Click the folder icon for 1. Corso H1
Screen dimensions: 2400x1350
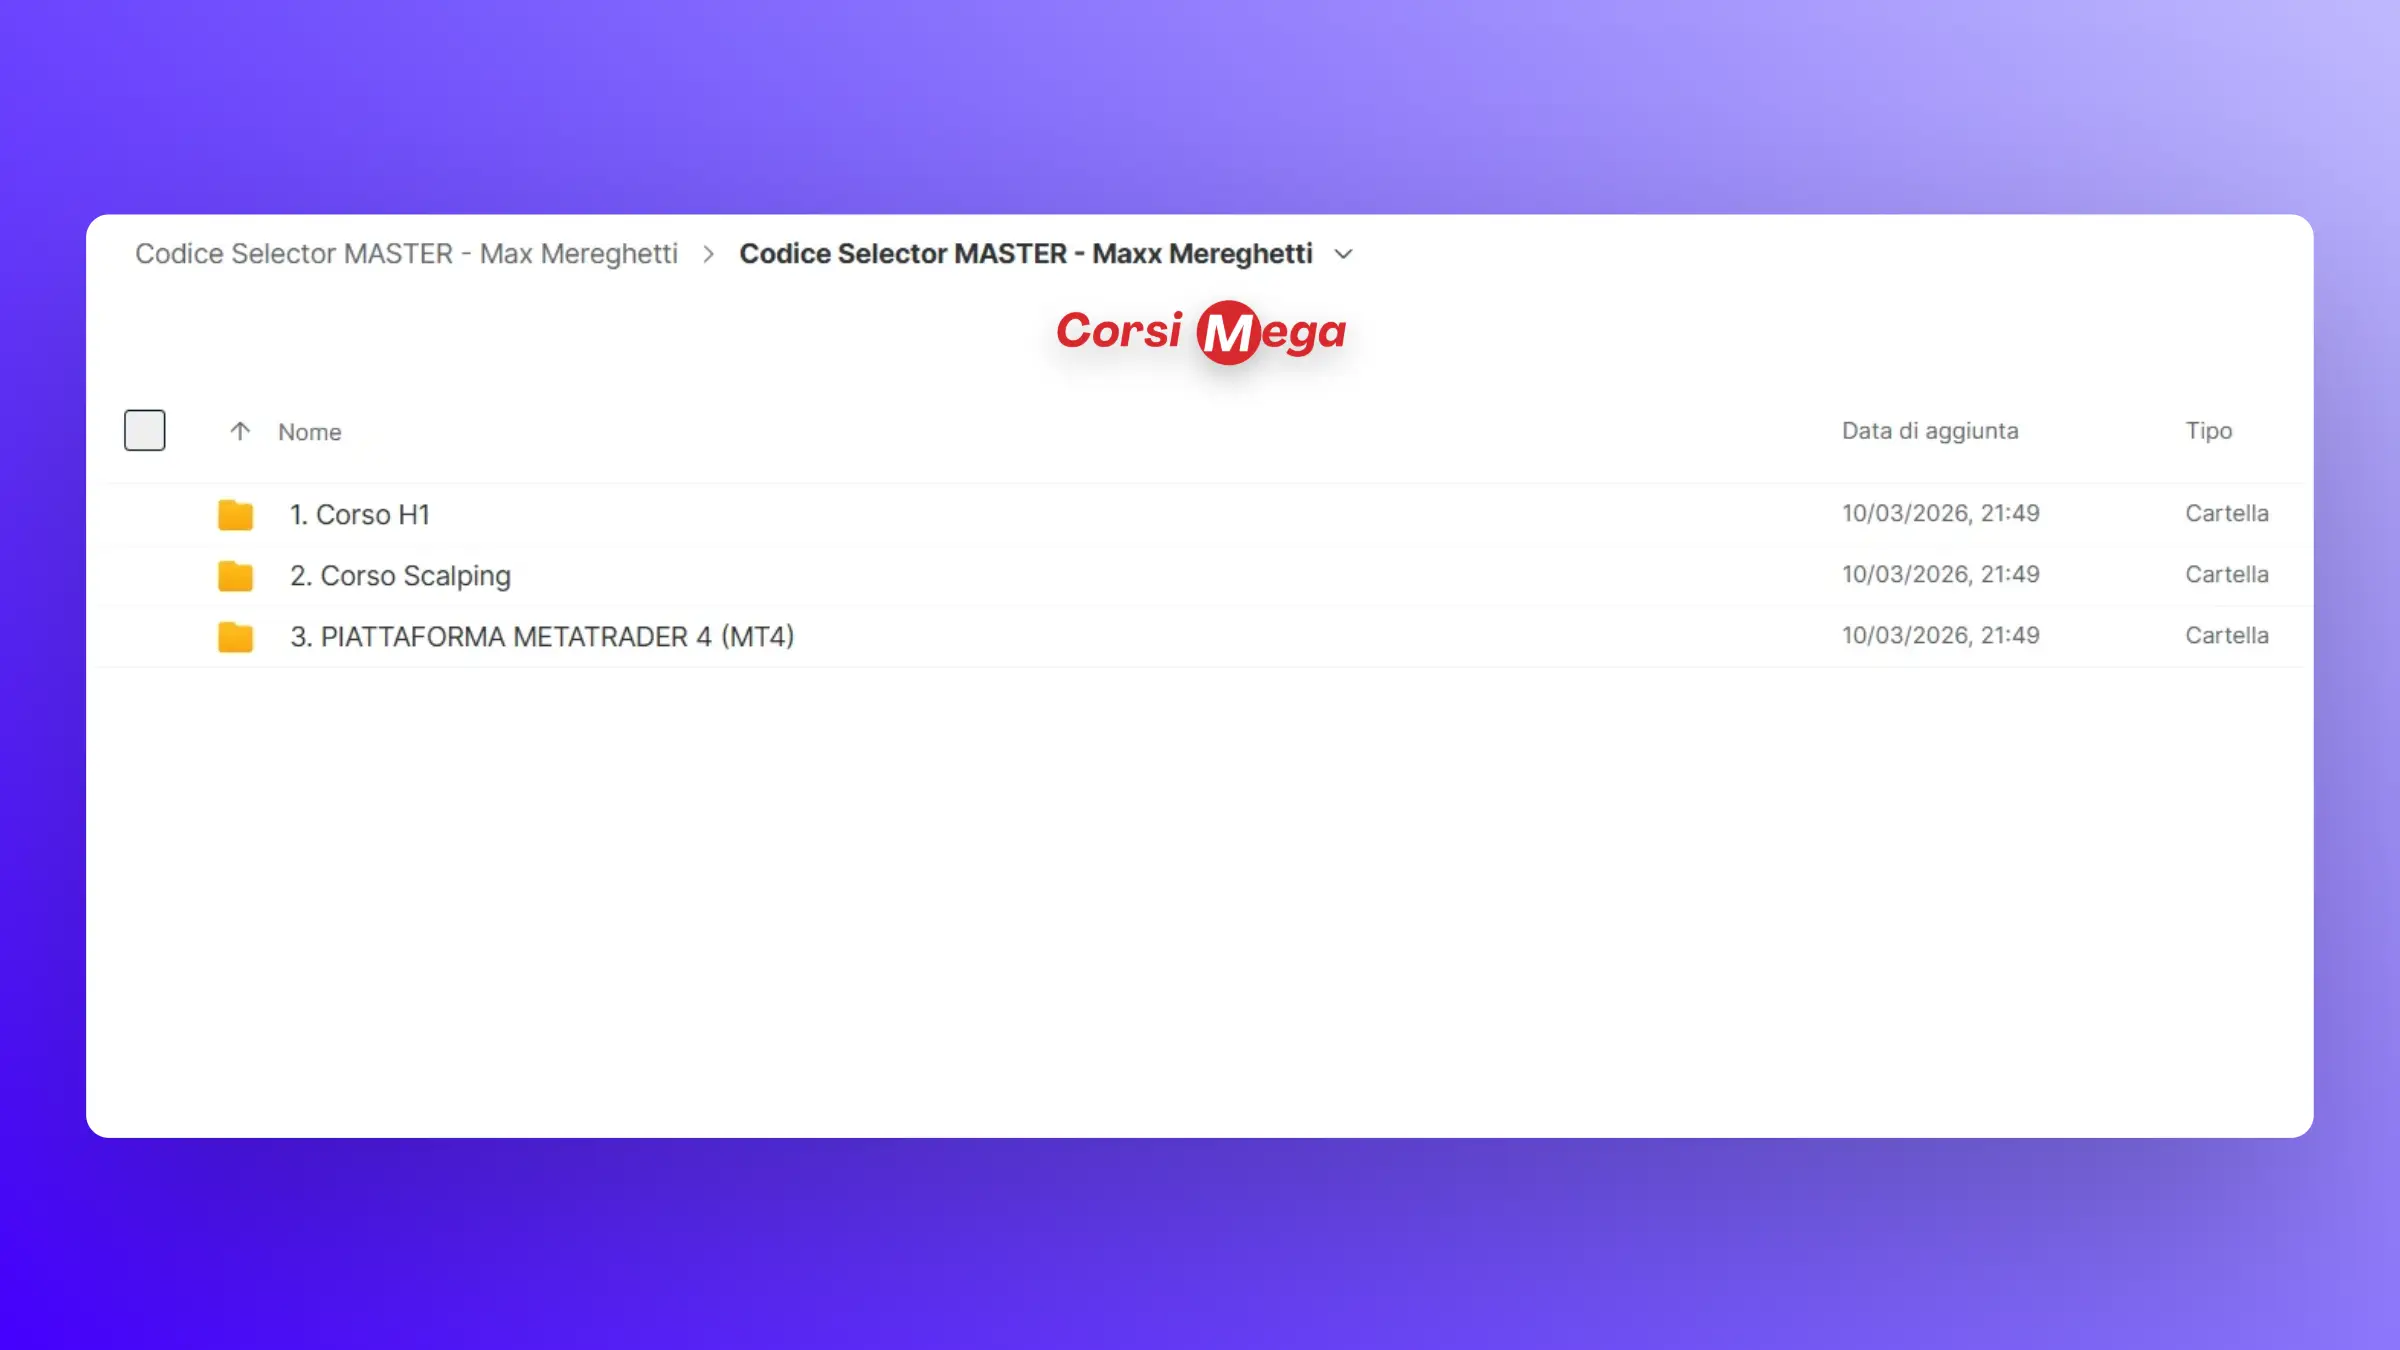(235, 515)
